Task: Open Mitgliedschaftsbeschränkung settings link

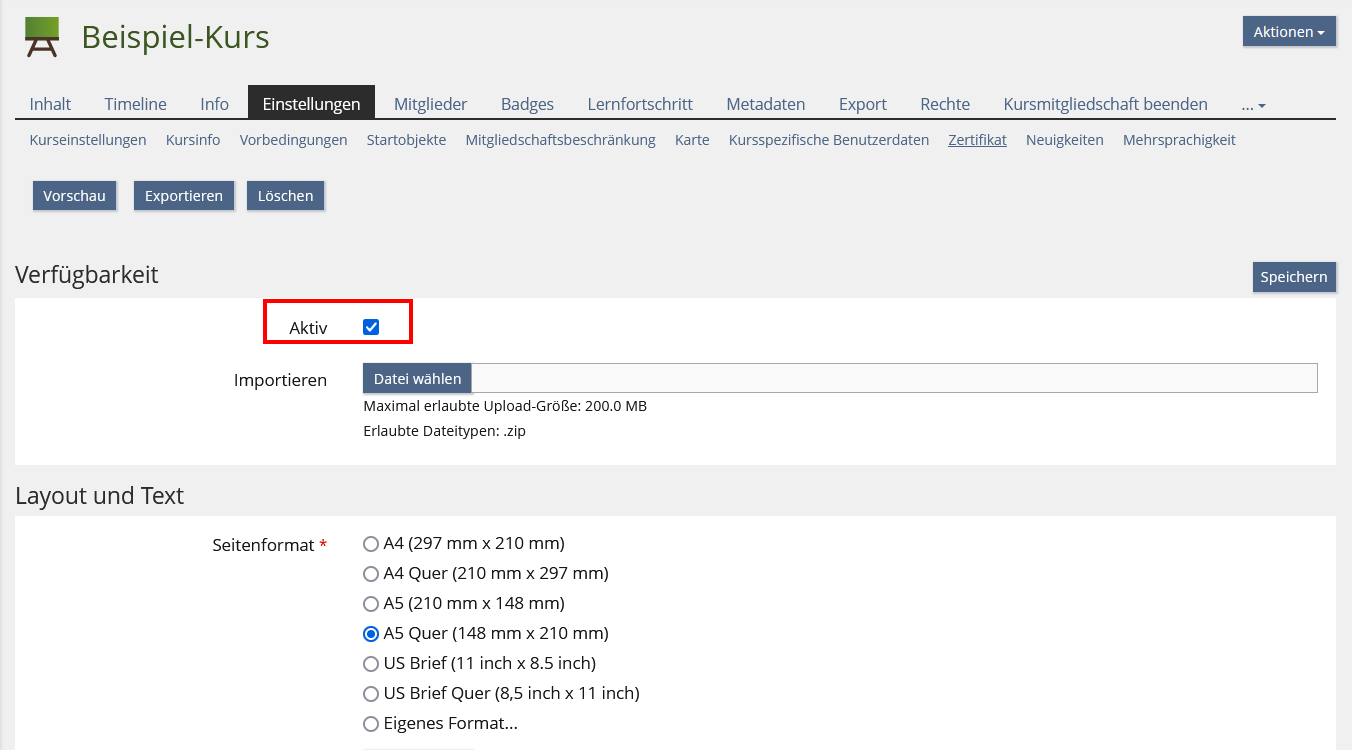Action: (x=560, y=140)
